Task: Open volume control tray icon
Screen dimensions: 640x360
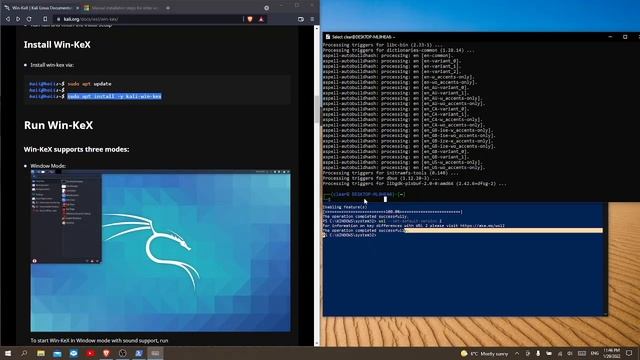Action: 570,353
